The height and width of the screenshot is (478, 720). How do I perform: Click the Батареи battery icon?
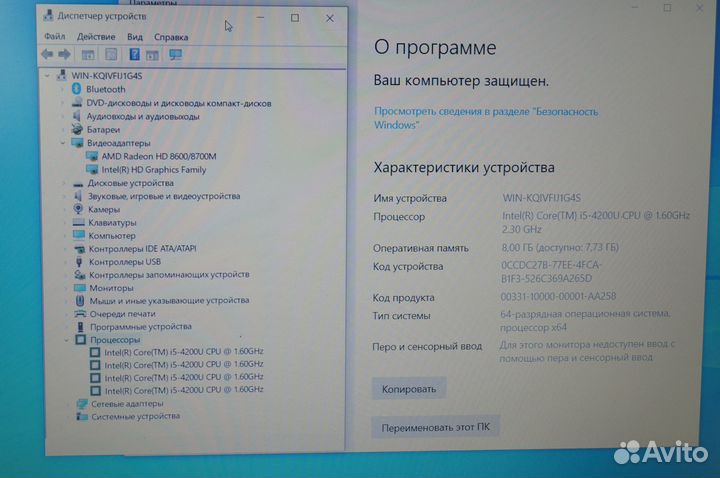tap(77, 129)
